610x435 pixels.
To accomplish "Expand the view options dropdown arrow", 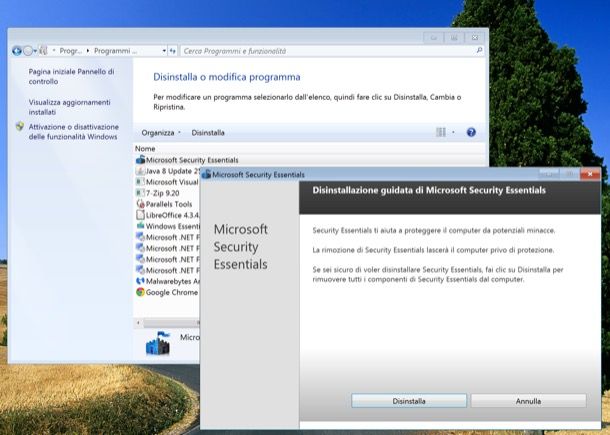I will (453, 132).
